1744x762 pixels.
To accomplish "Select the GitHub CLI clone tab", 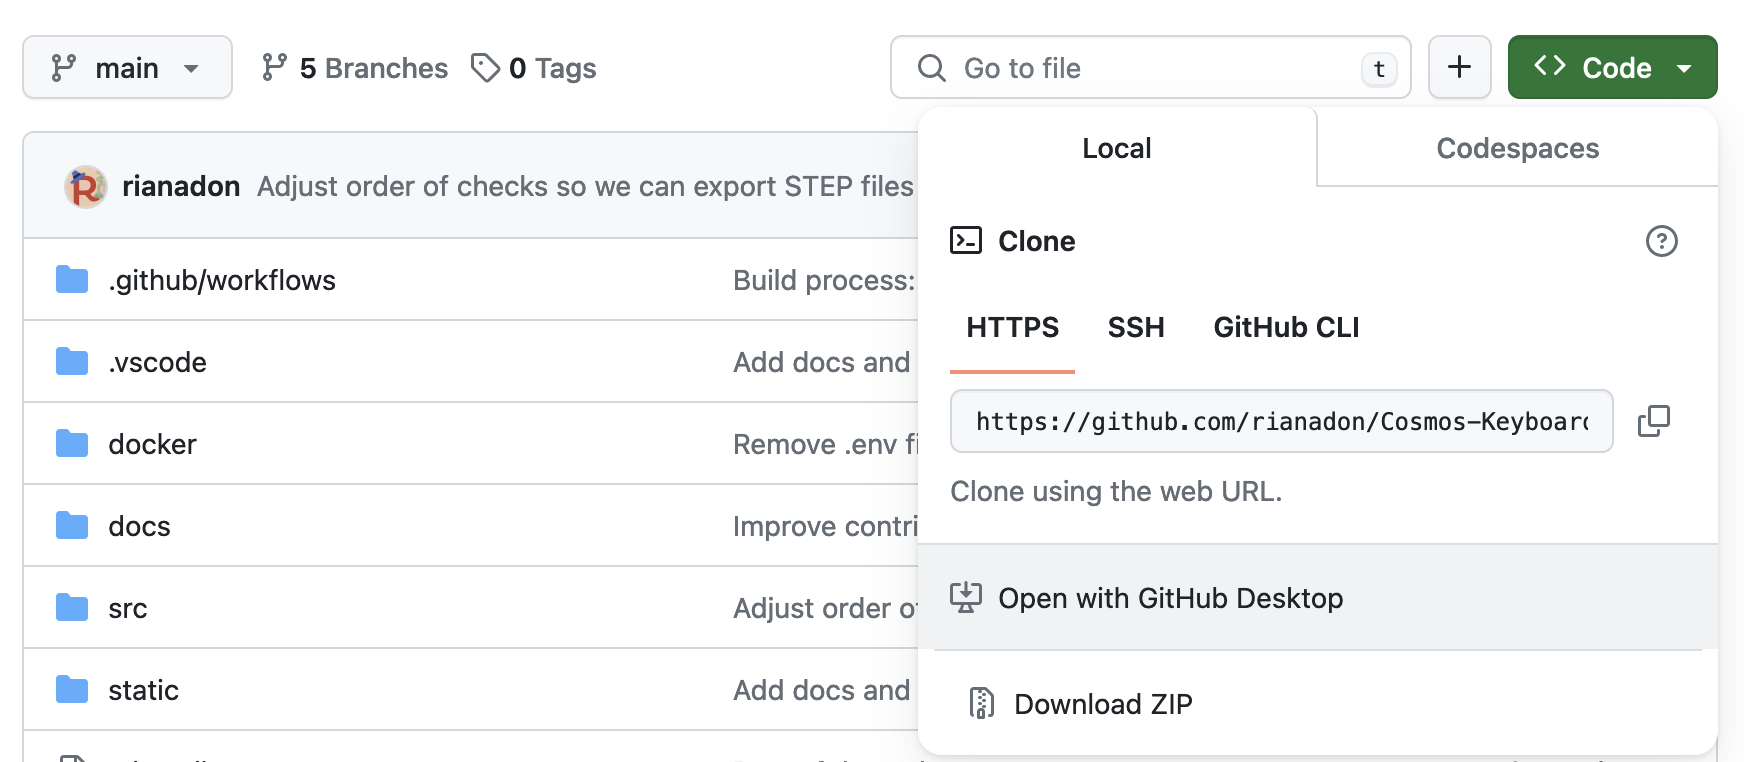I will click(1286, 328).
